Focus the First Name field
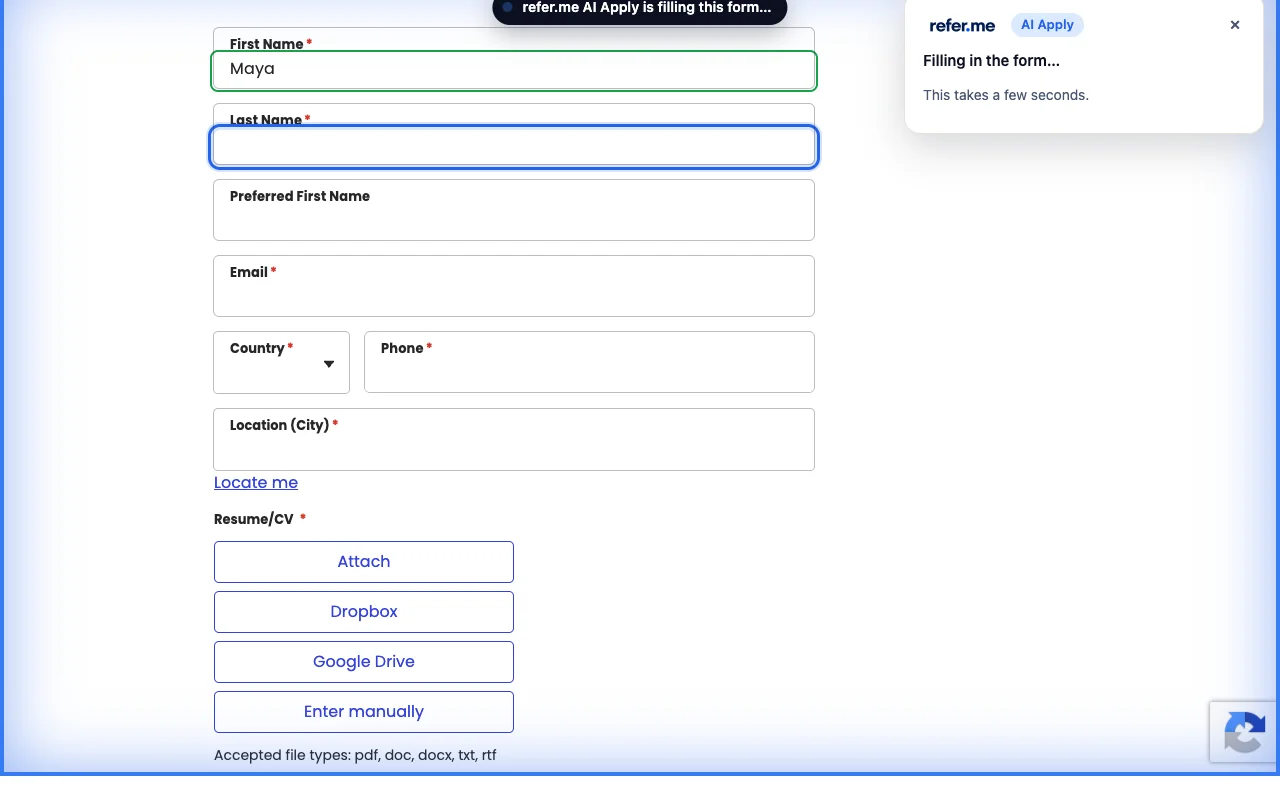 [514, 70]
